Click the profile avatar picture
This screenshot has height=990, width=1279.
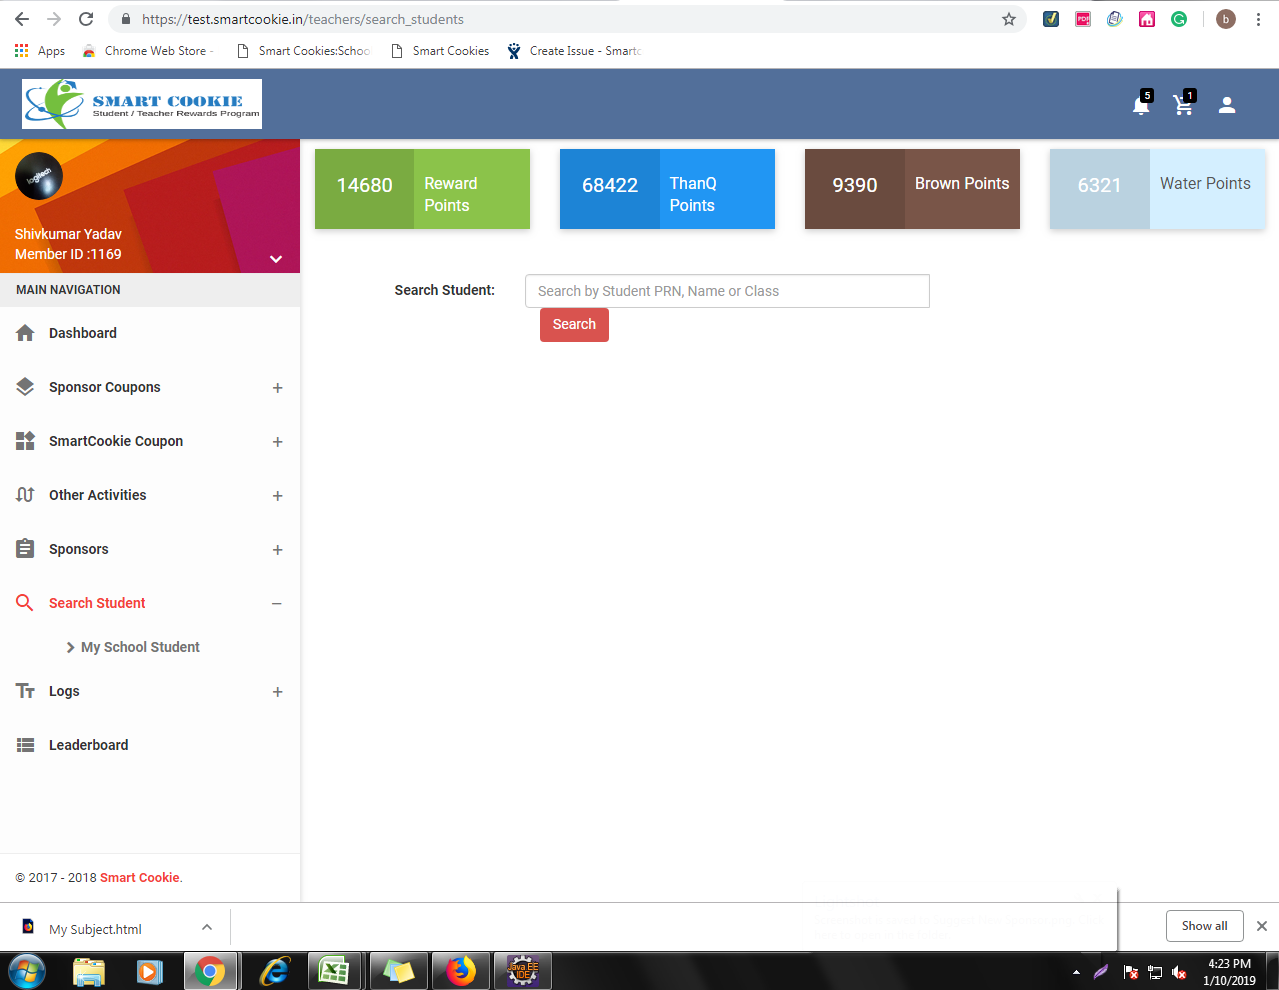[39, 176]
